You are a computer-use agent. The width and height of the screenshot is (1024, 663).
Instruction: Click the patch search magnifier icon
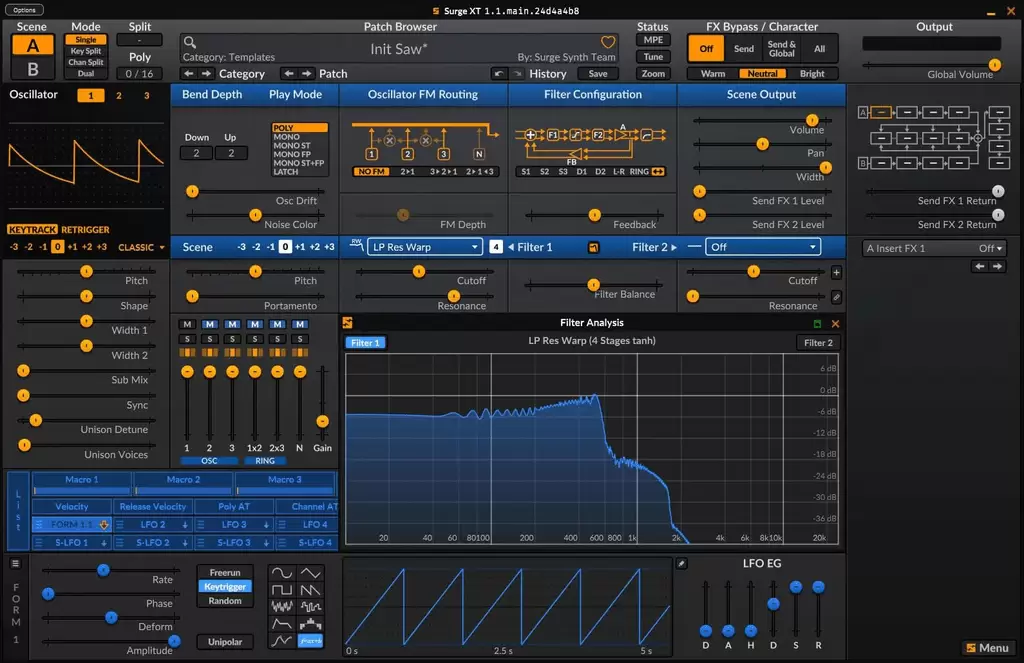point(189,42)
